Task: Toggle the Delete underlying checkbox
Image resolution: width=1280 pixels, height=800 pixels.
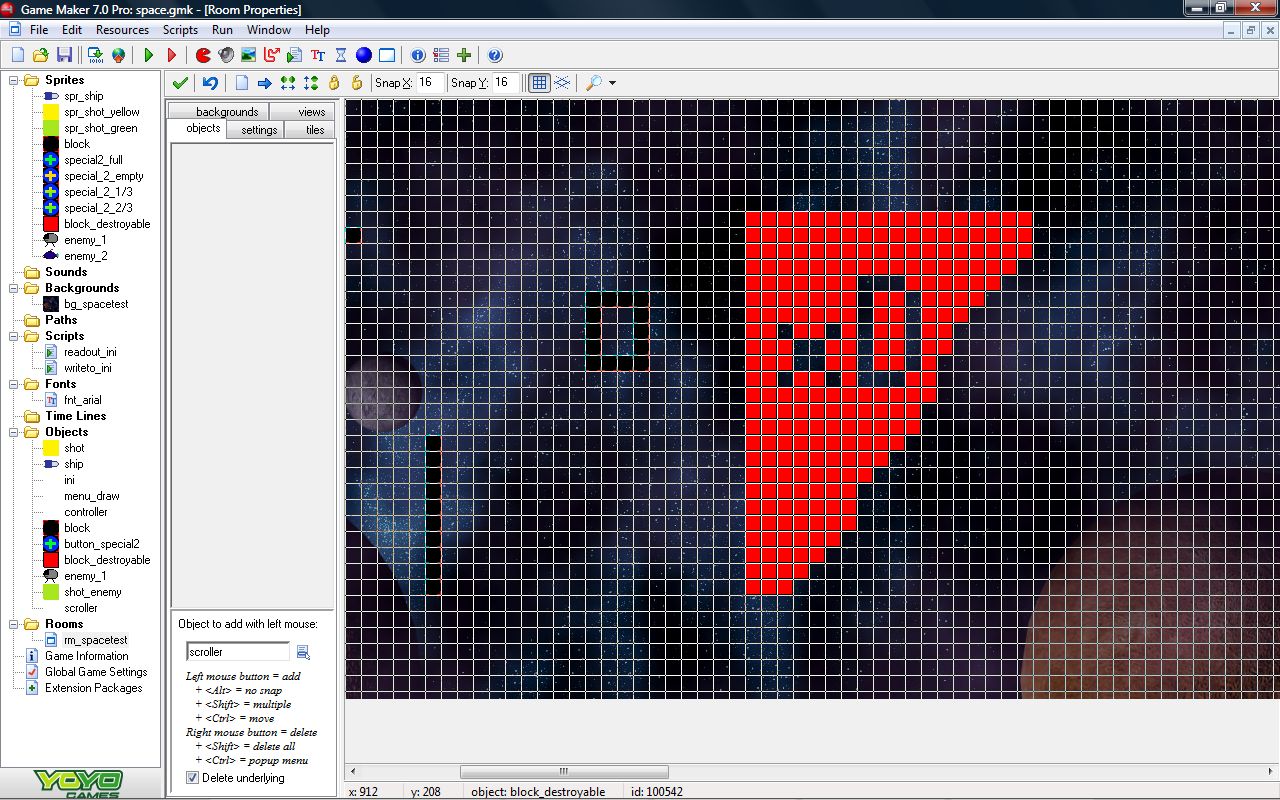Action: click(x=193, y=778)
